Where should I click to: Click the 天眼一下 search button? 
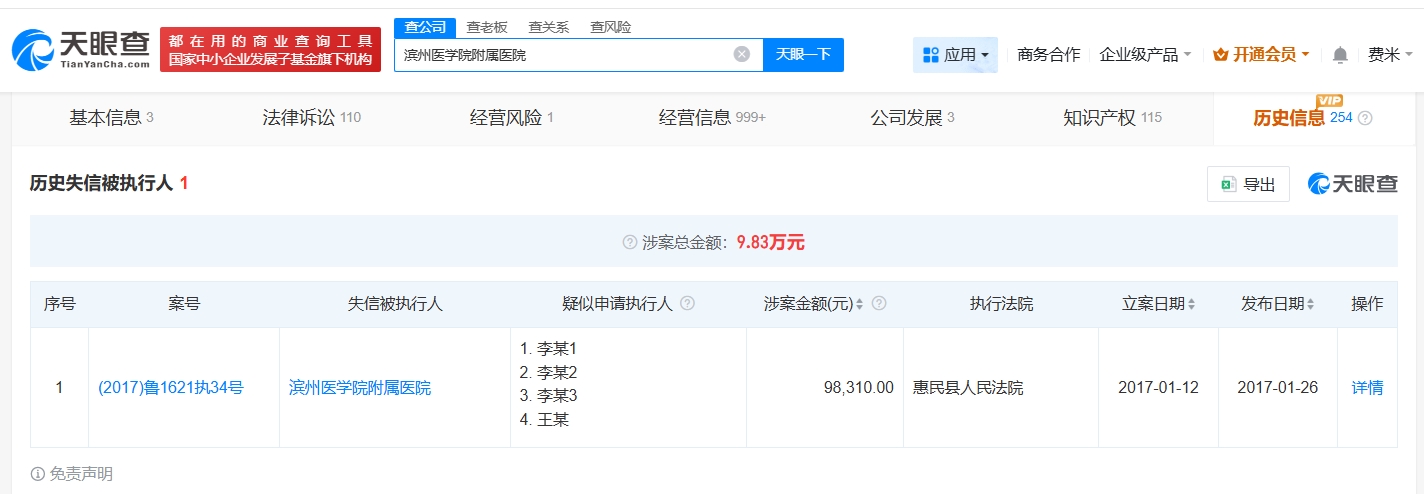[803, 55]
